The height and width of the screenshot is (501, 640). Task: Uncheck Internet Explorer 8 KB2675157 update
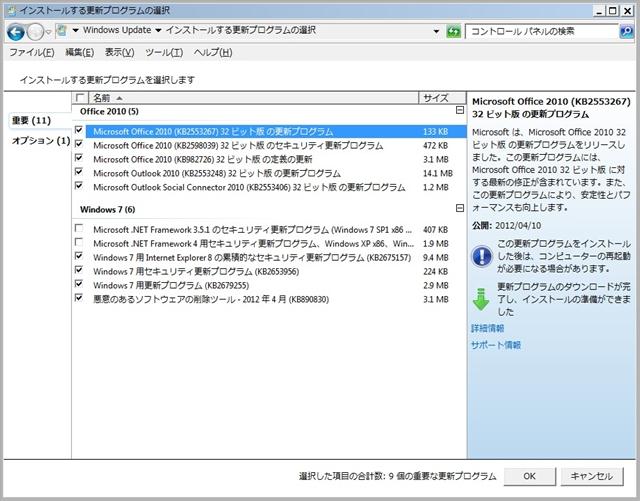pyautogui.click(x=79, y=256)
